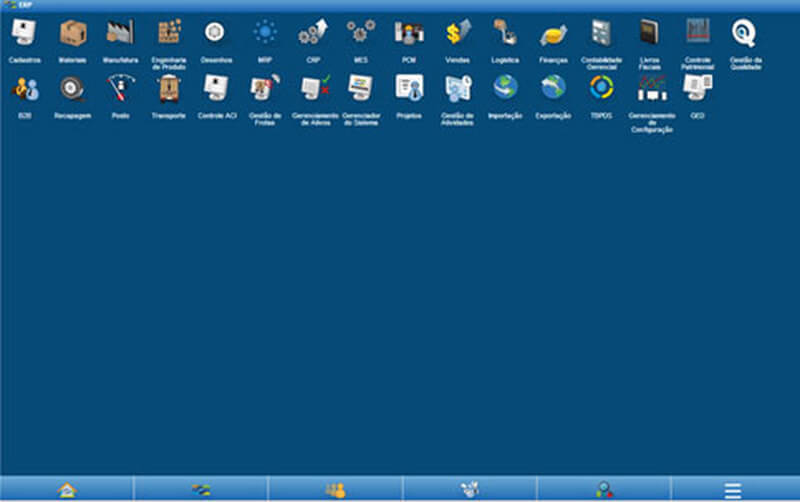This screenshot has height=502, width=800.
Task: Open the hamburger menu in bottom bar
Action: point(733,489)
